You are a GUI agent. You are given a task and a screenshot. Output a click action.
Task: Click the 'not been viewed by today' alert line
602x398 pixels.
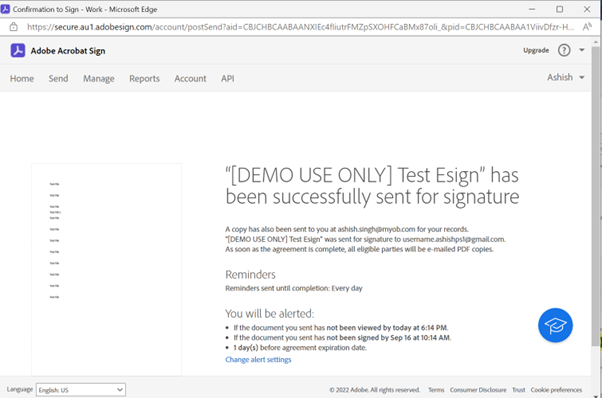point(341,328)
